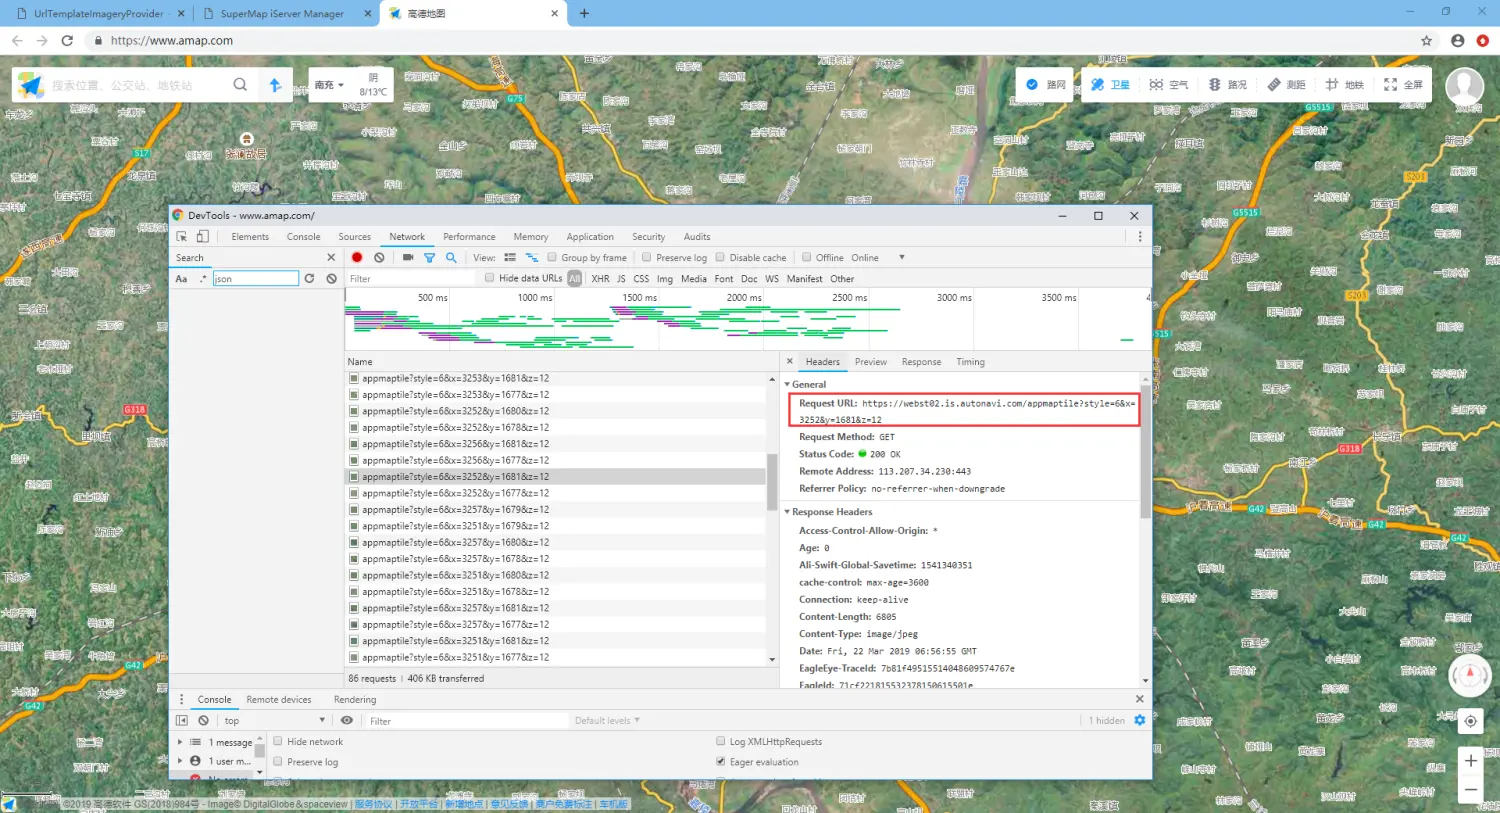Viewport: 1500px width, 813px height.
Task: Clear the search results
Action: coord(331,278)
